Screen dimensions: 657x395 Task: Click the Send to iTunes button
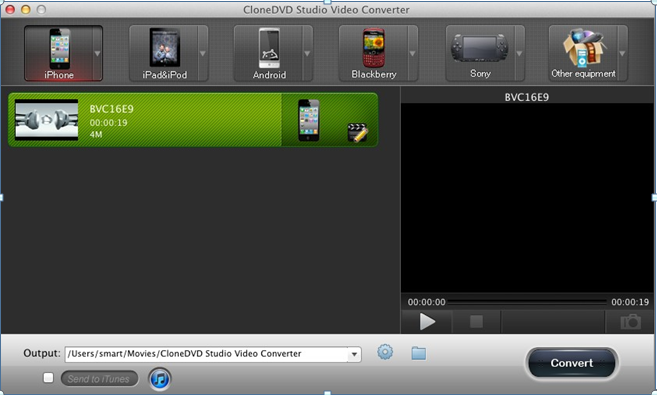pos(99,379)
